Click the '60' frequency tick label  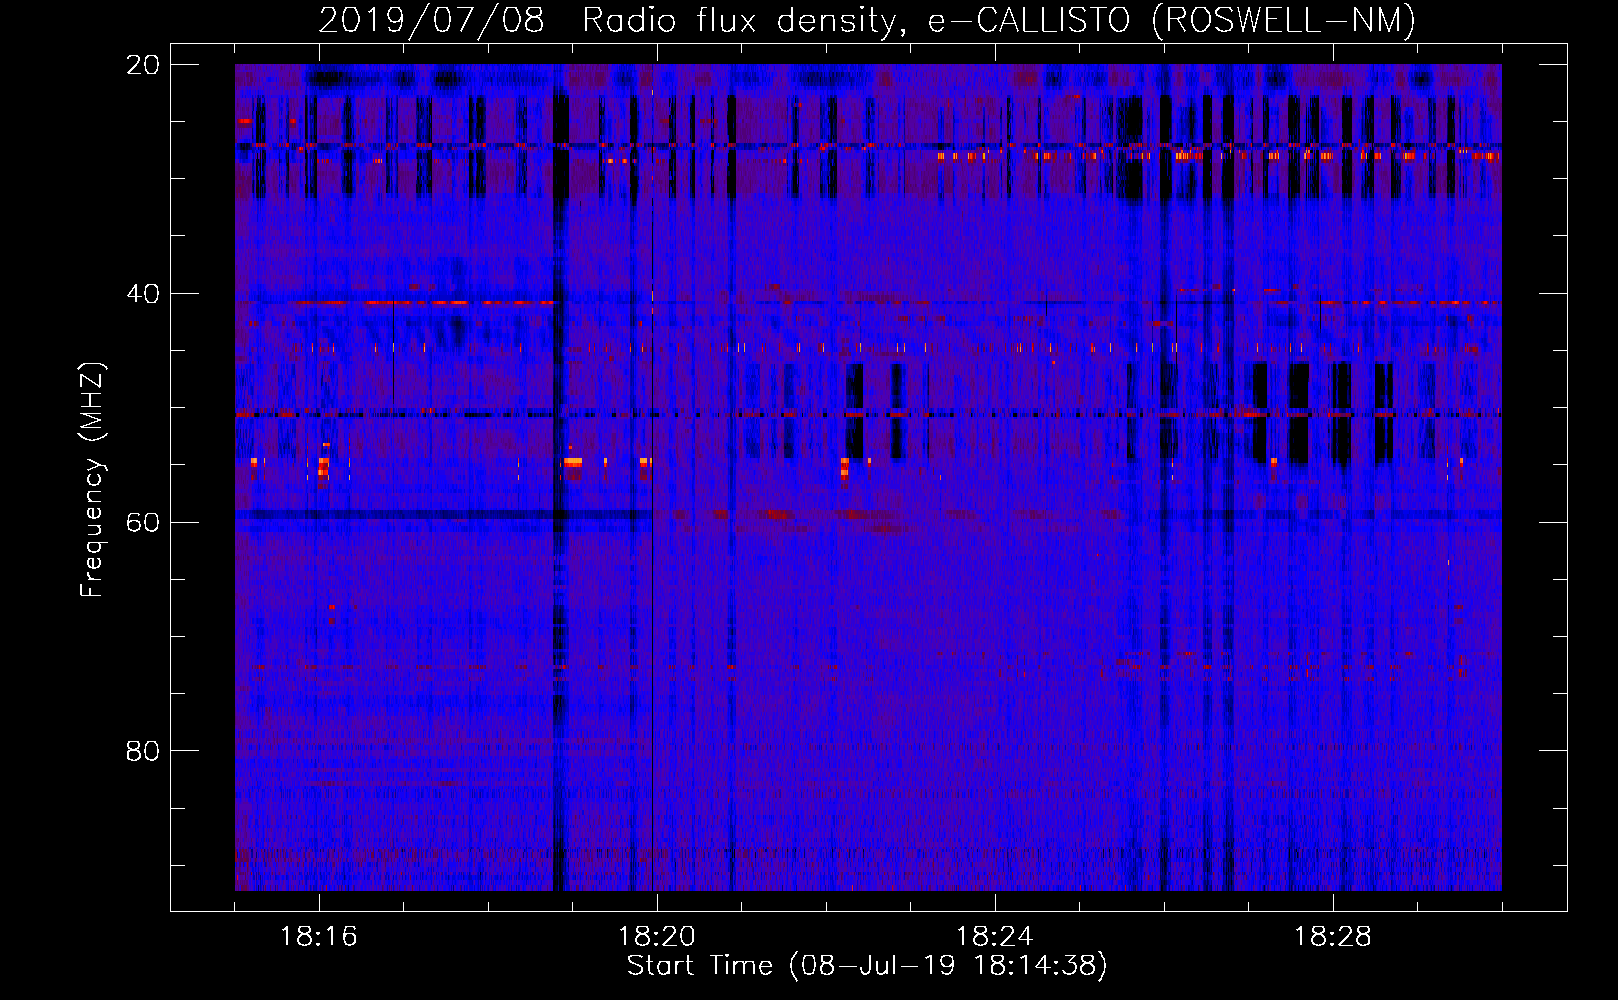coord(143,522)
